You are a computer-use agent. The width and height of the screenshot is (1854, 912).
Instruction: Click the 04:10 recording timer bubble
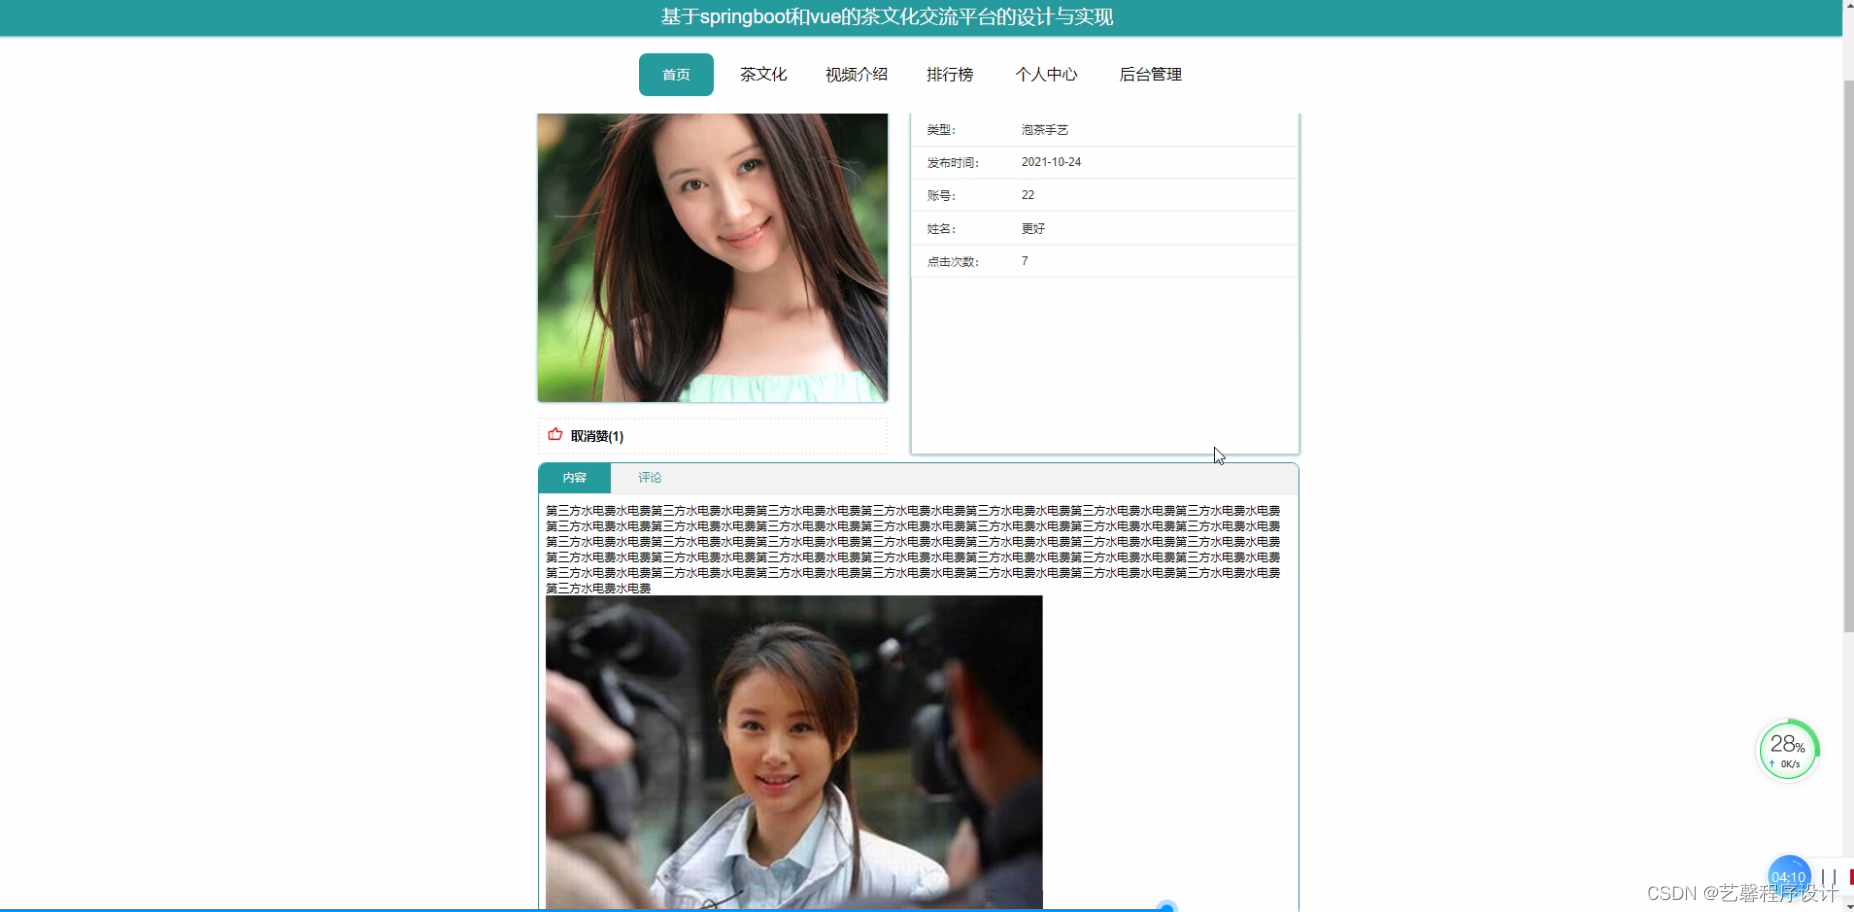point(1787,876)
